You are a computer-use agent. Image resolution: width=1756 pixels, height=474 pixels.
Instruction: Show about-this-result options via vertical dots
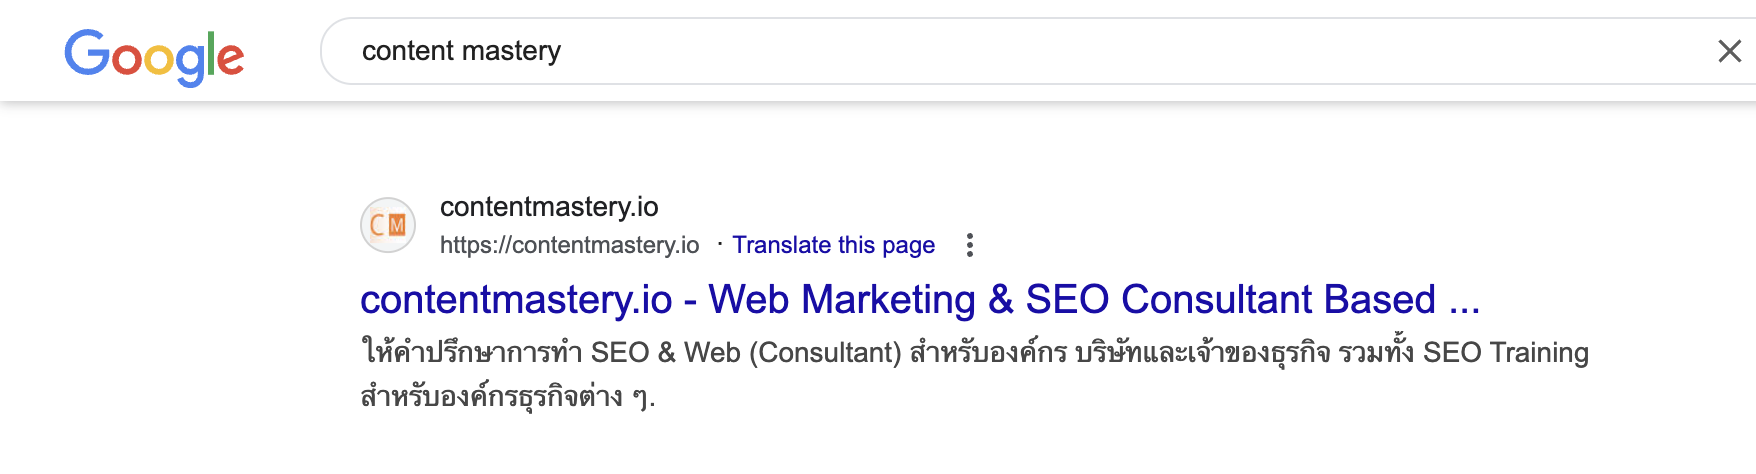click(x=969, y=245)
